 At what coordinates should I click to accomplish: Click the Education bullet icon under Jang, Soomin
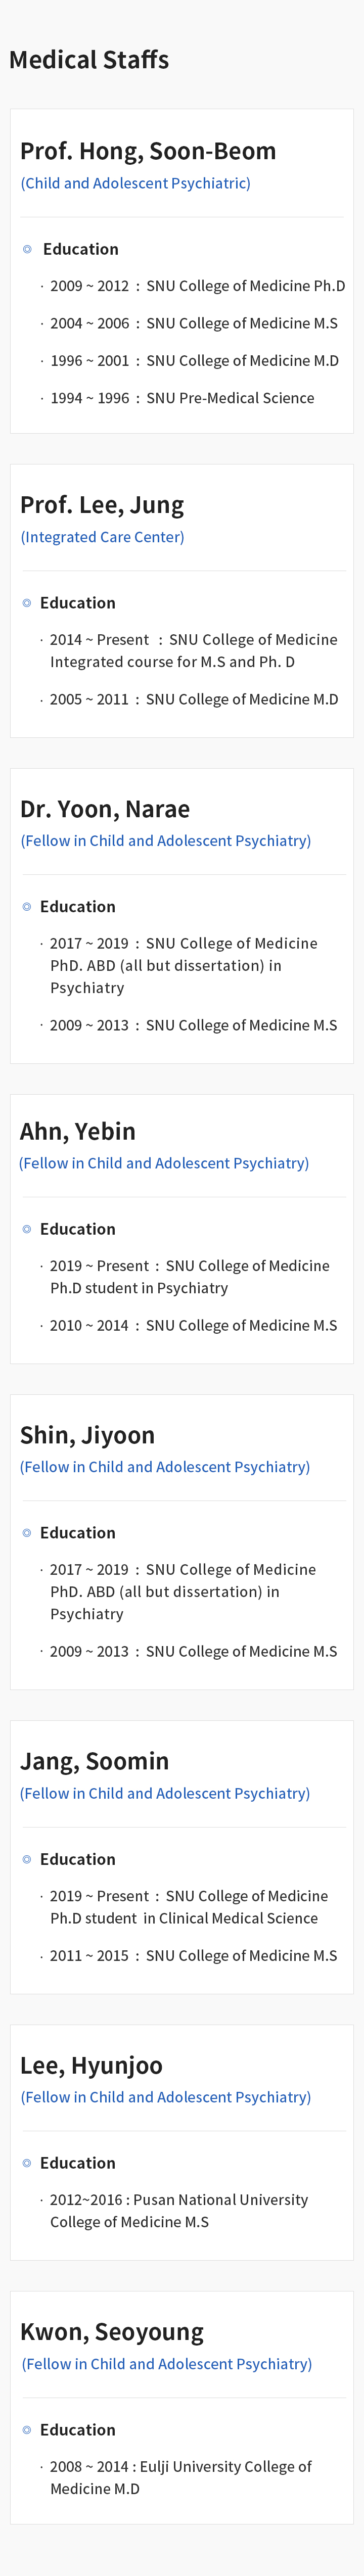point(27,1859)
